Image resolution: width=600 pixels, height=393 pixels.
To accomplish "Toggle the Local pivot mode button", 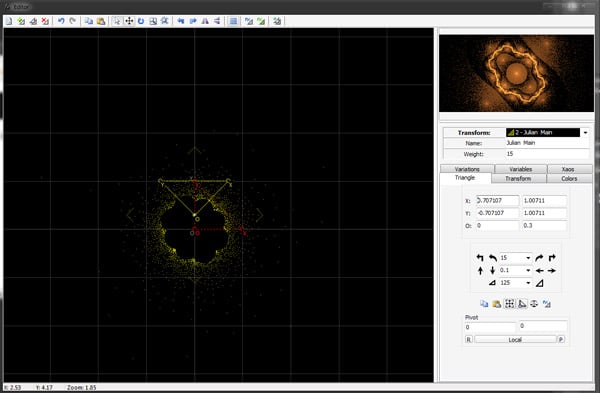I will point(515,339).
